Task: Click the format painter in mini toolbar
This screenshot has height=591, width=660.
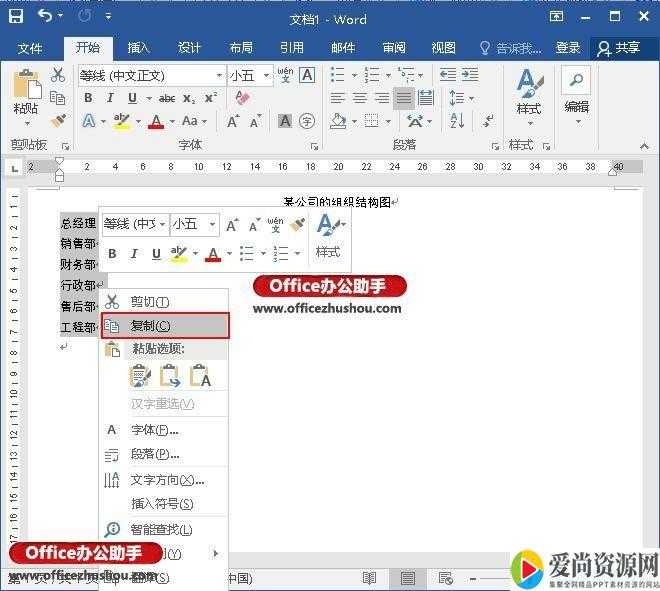Action: (x=298, y=225)
